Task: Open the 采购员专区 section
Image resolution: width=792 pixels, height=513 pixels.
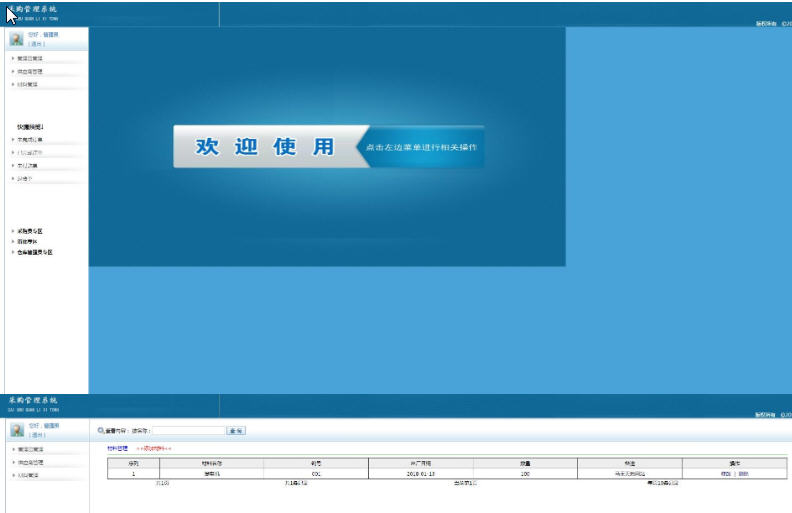Action: pyautogui.click(x=30, y=231)
